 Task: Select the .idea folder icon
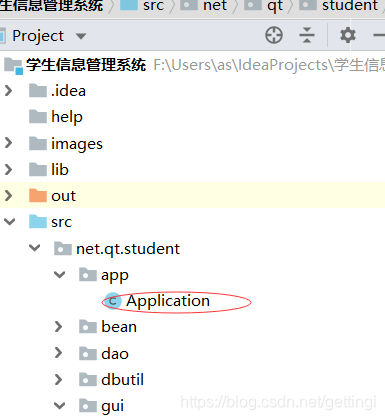[38, 91]
